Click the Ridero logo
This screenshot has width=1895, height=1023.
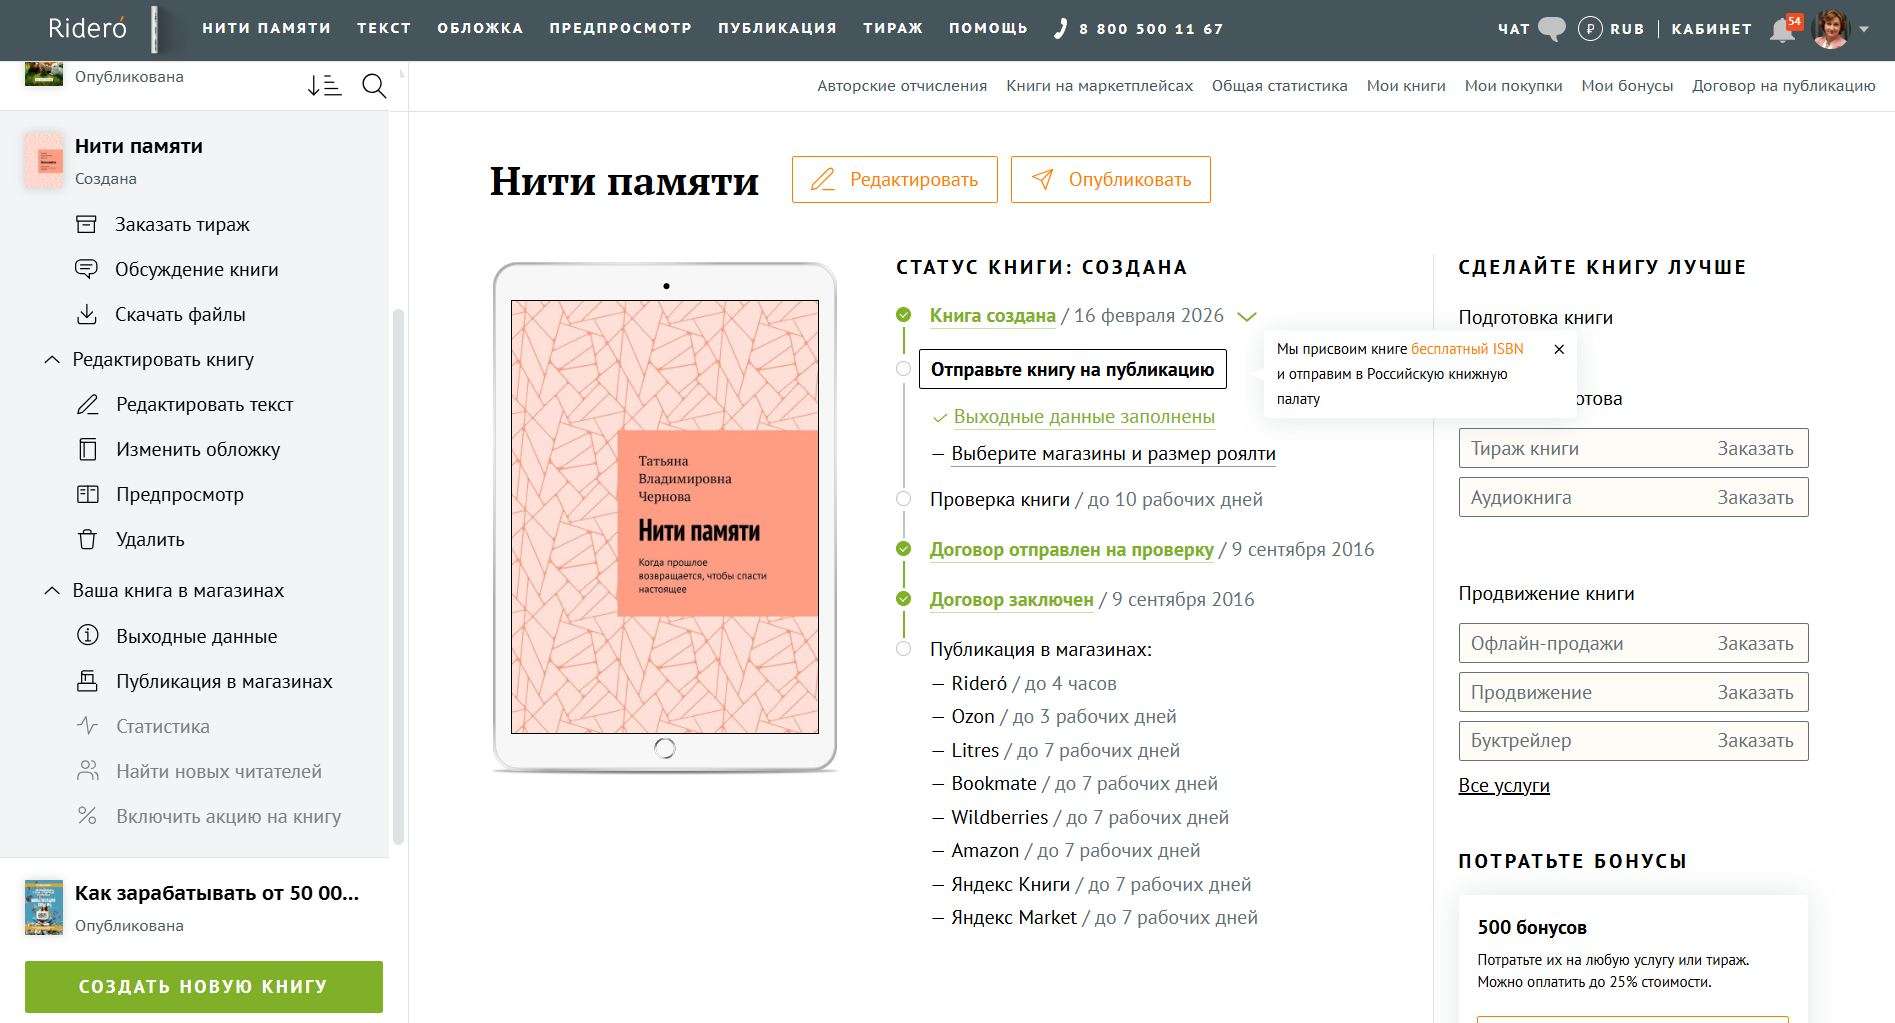pos(88,28)
